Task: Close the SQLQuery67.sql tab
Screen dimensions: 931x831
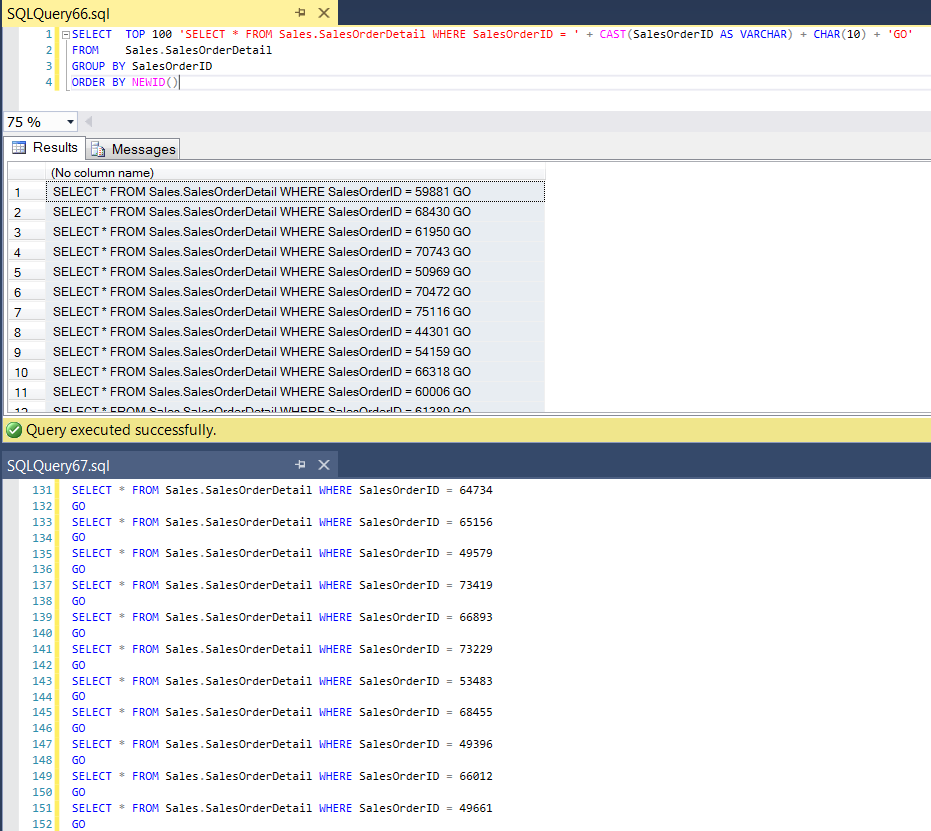Action: (324, 465)
